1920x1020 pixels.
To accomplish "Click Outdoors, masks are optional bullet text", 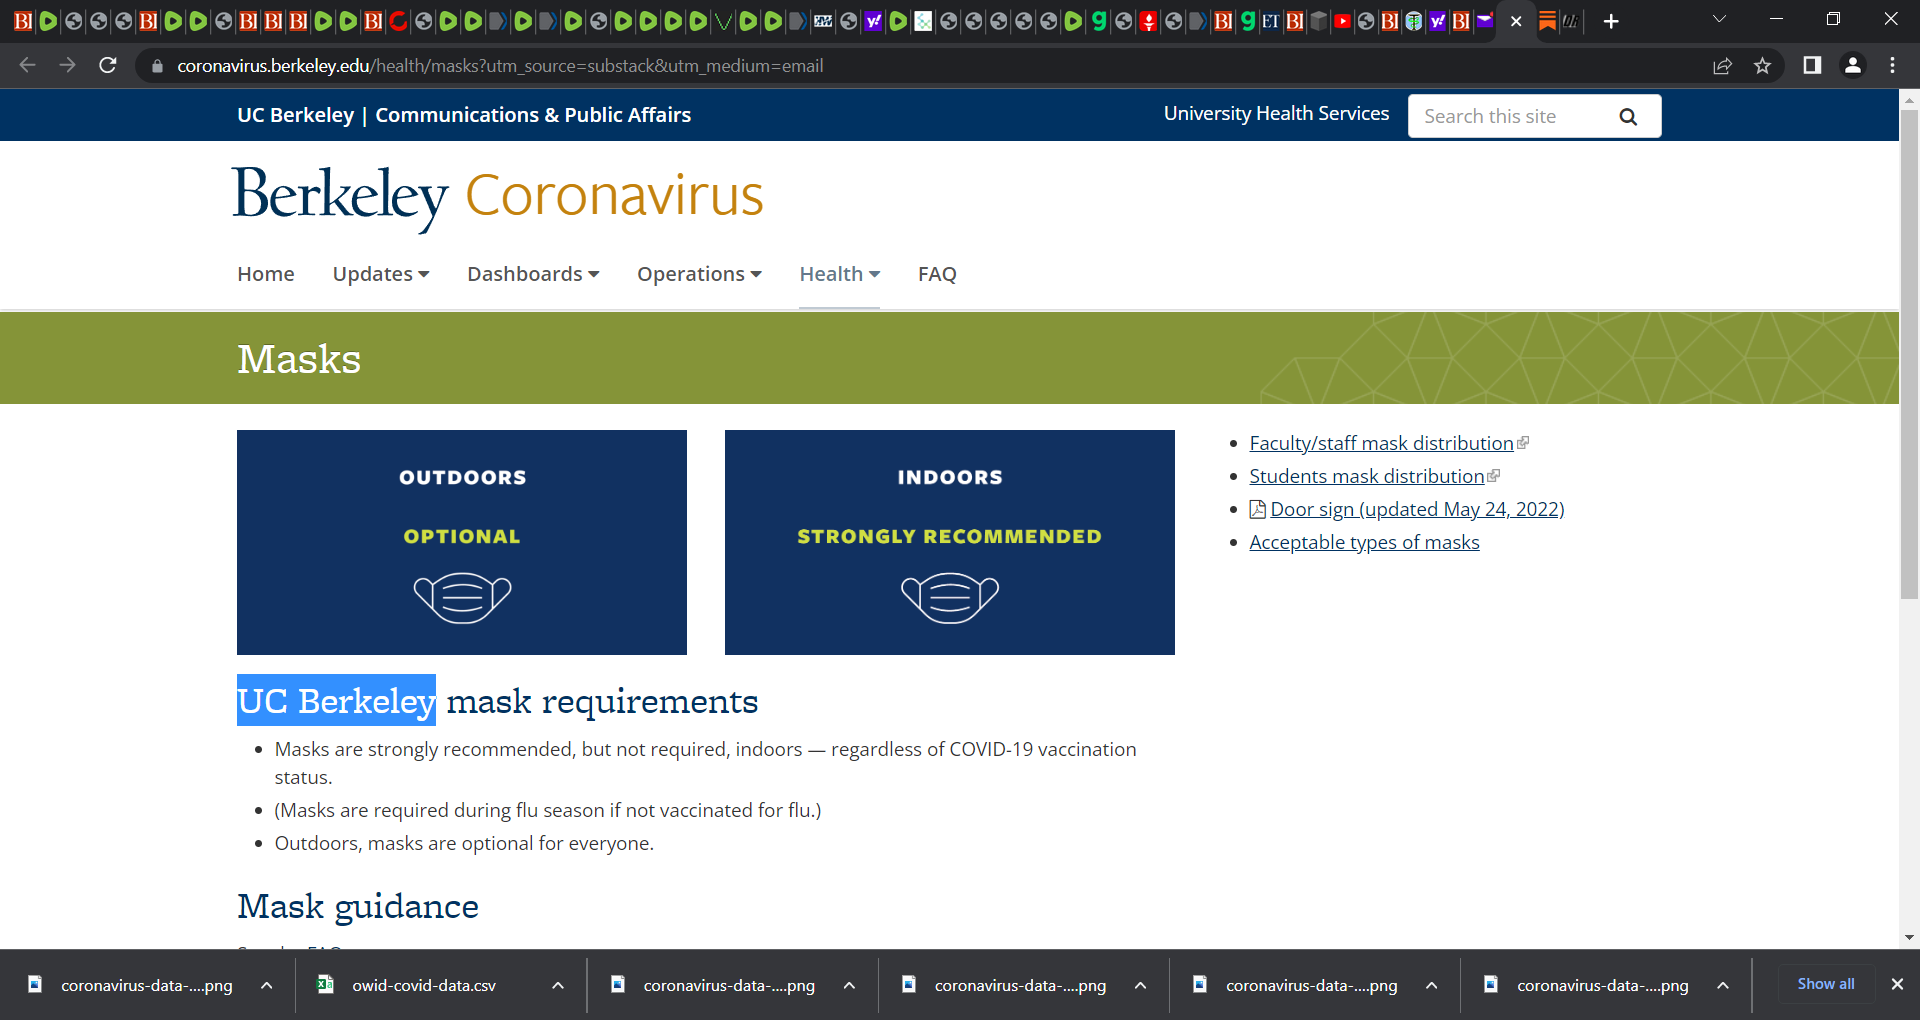I will coord(464,843).
